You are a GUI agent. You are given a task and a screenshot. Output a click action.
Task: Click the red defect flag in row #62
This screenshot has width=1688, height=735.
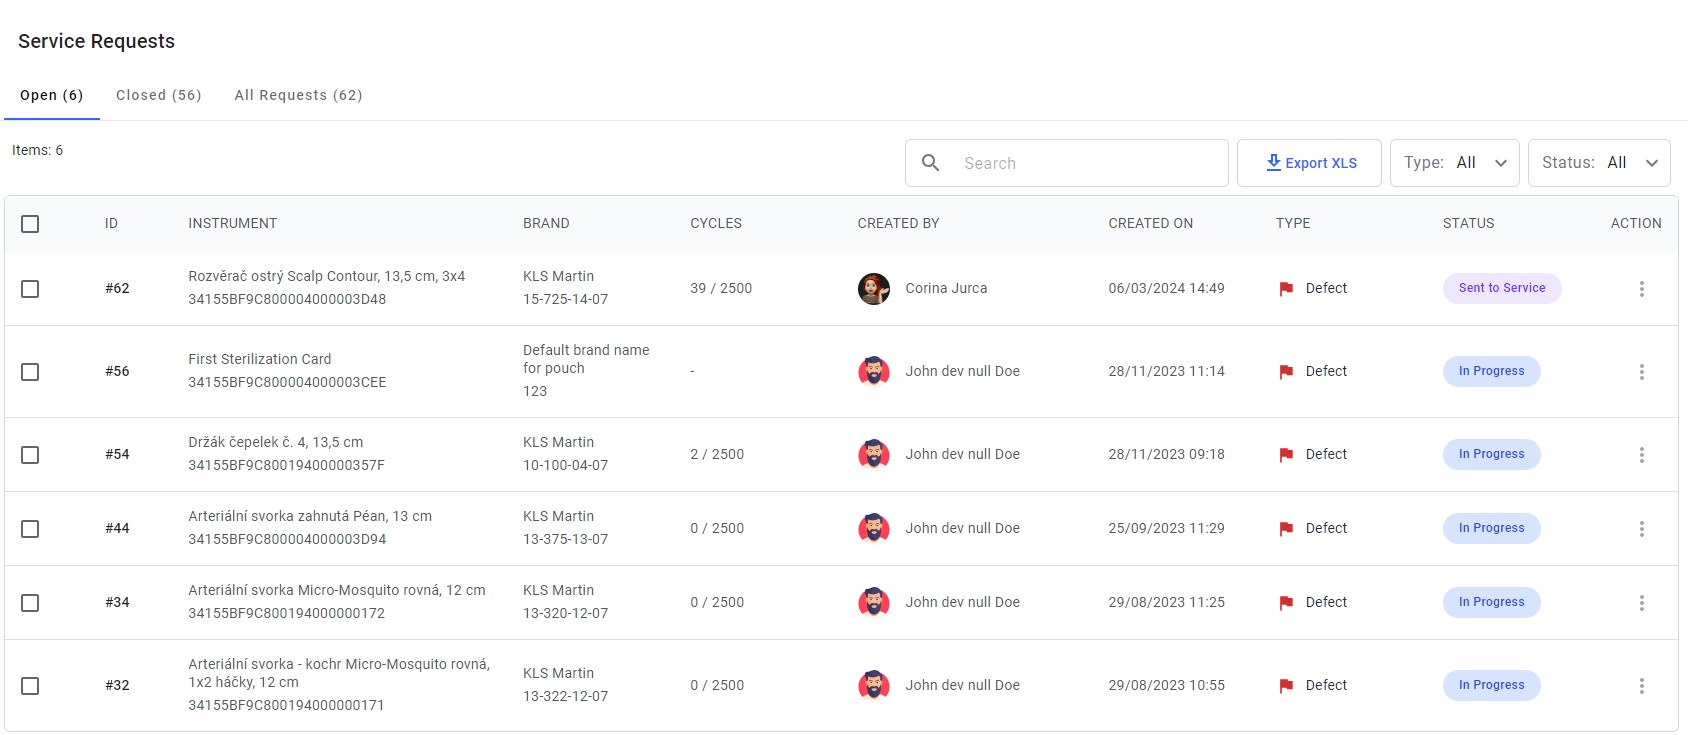point(1286,289)
